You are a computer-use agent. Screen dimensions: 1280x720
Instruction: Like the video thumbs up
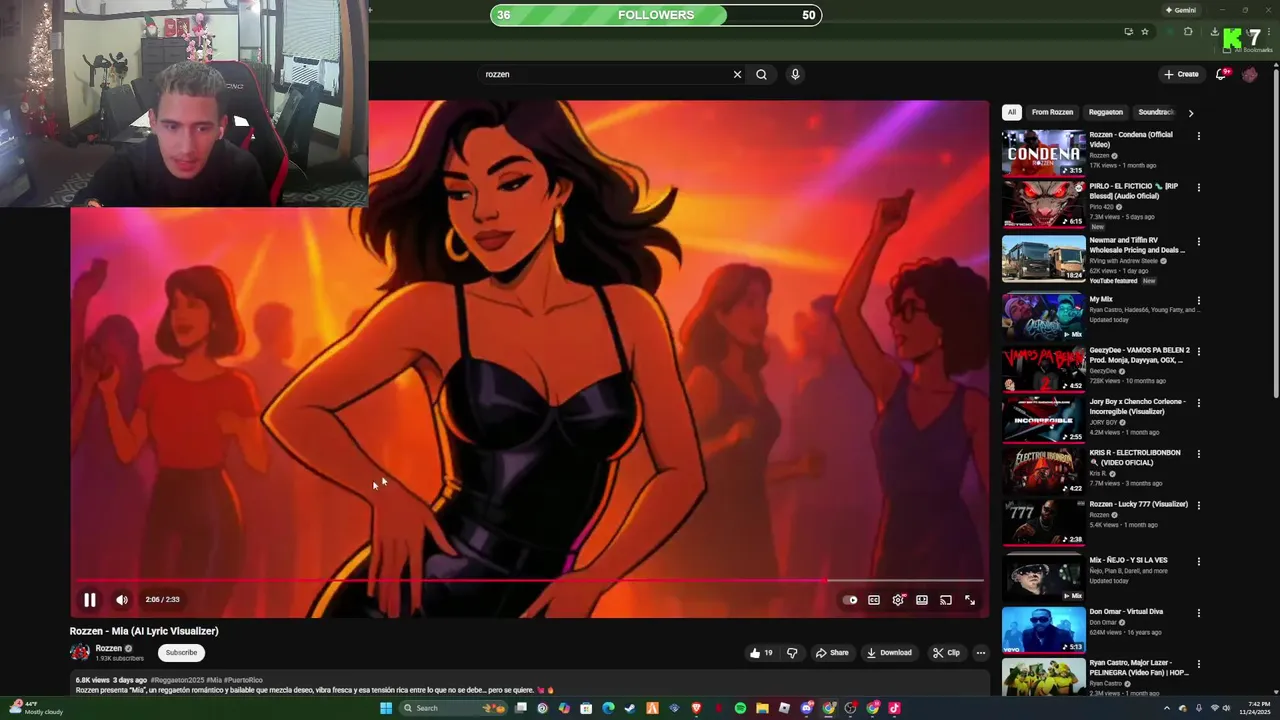tap(762, 653)
